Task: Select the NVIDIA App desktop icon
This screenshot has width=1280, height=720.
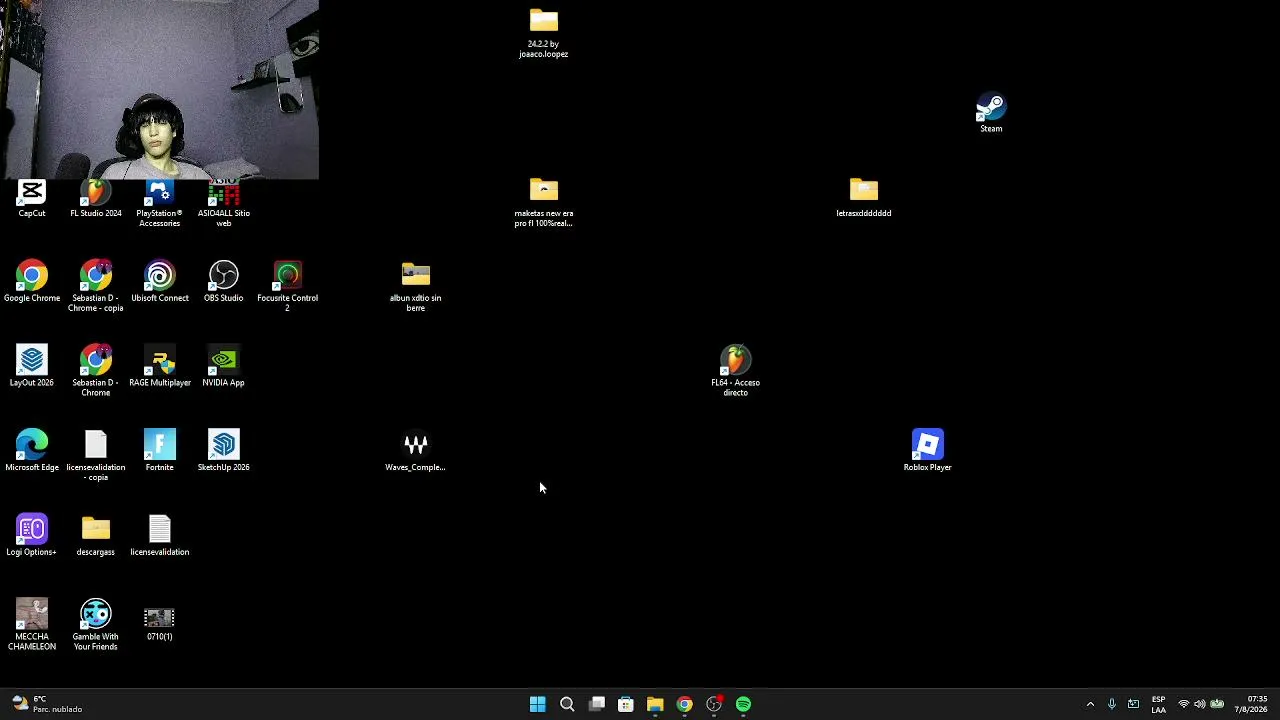Action: click(x=224, y=367)
